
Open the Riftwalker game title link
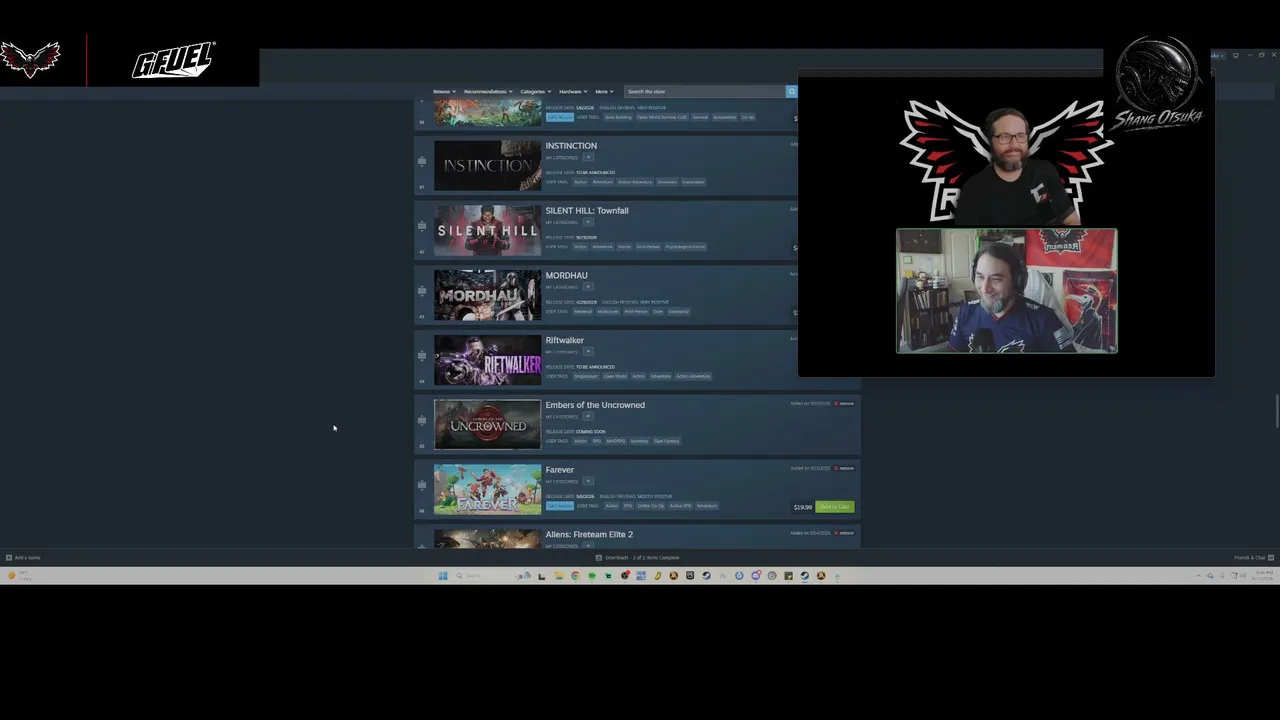(x=564, y=341)
